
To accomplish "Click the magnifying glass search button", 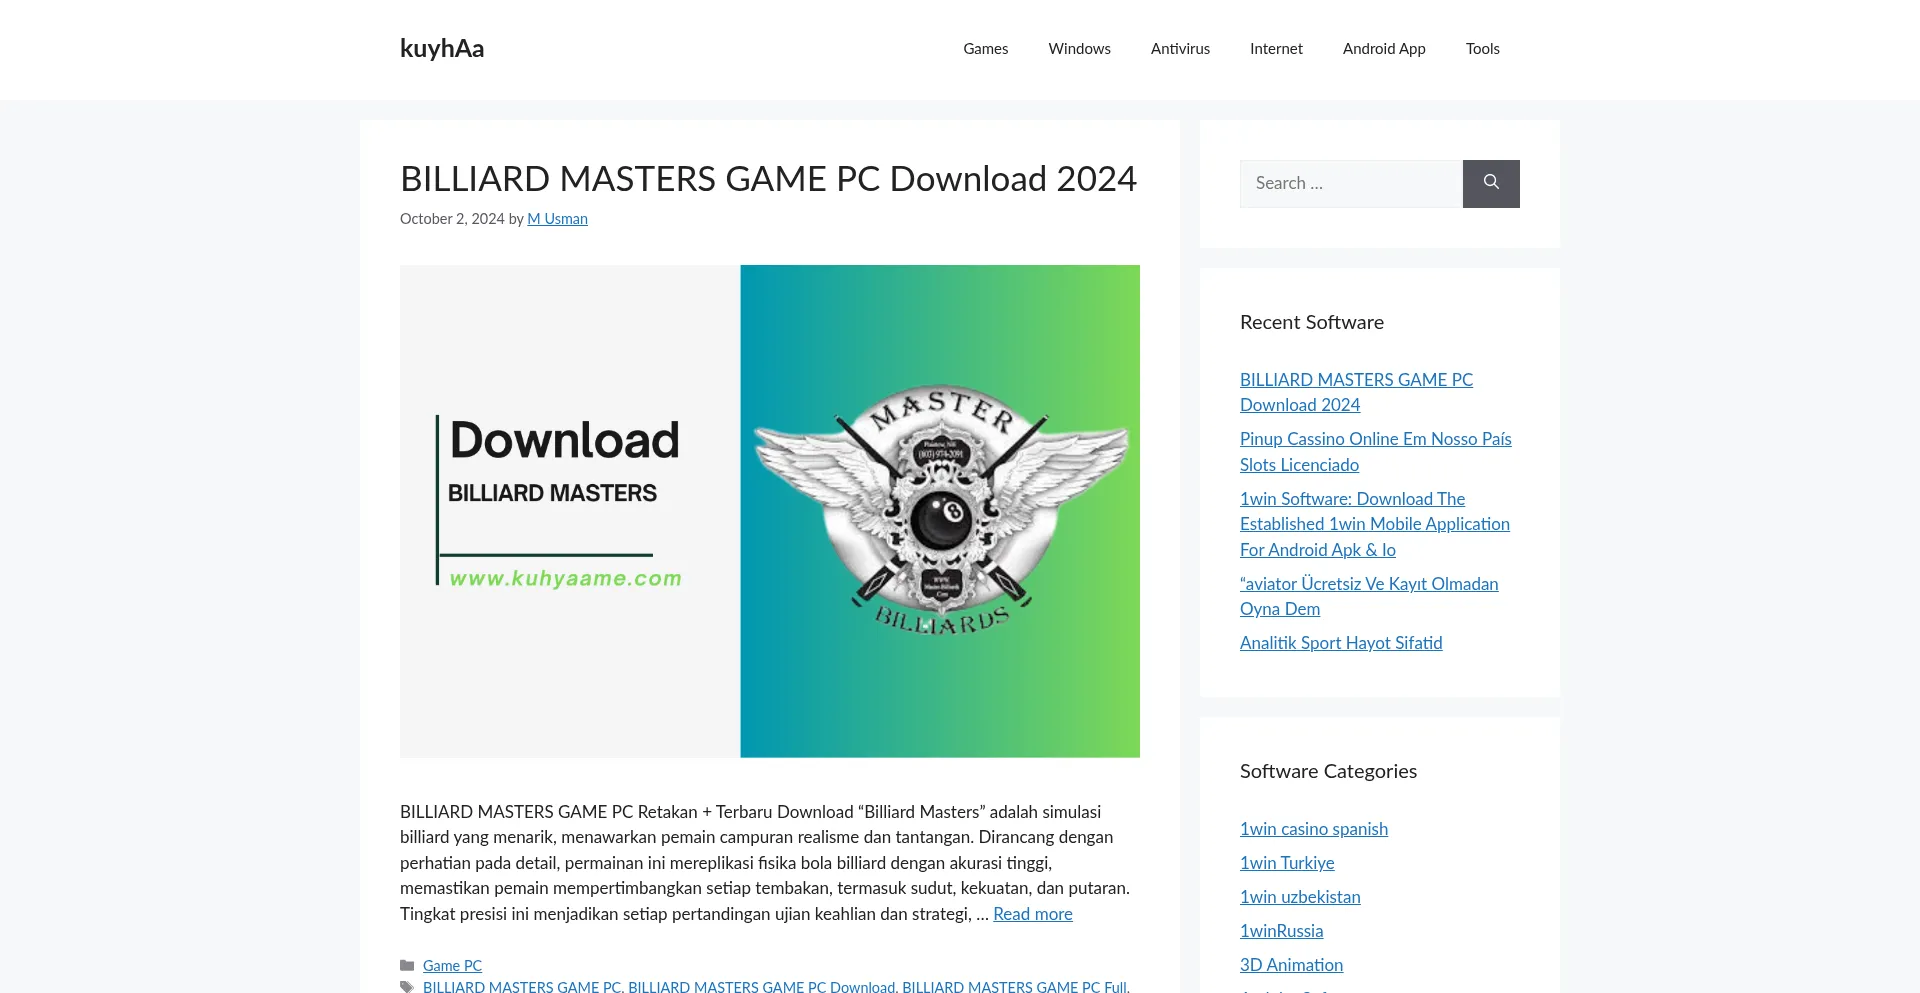I will point(1490,184).
